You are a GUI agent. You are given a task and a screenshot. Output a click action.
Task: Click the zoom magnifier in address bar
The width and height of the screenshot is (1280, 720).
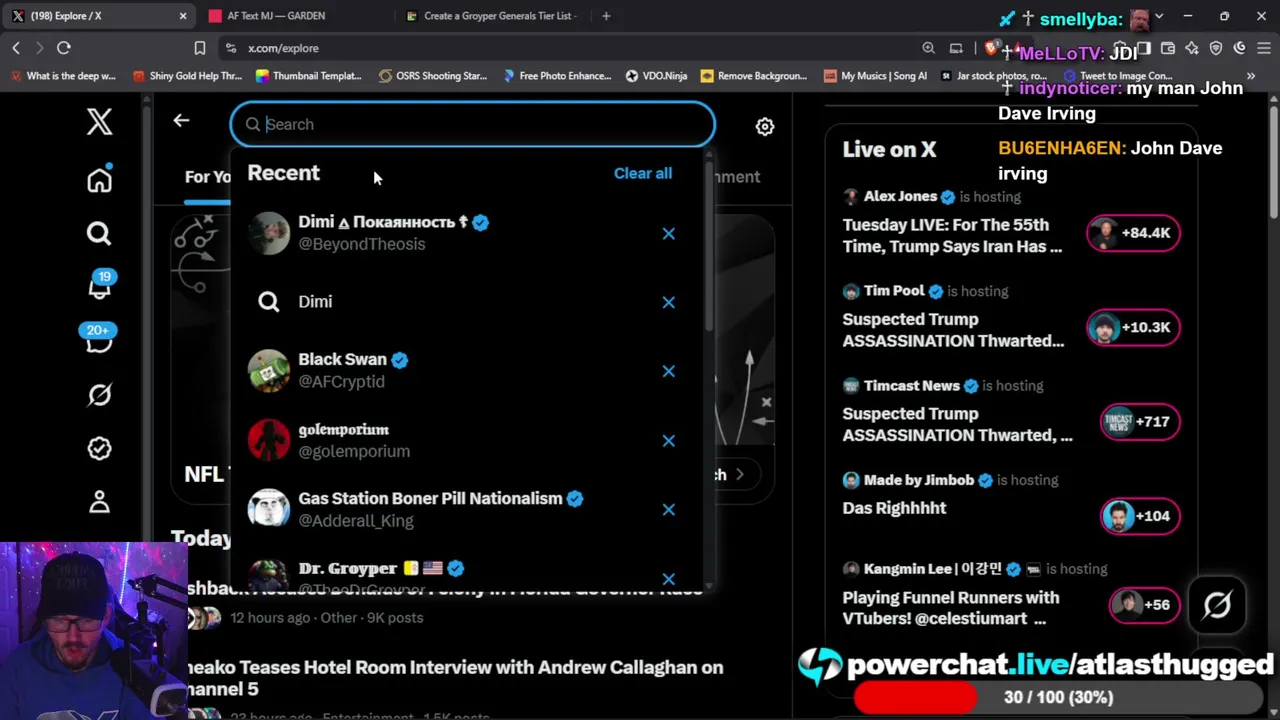point(929,48)
